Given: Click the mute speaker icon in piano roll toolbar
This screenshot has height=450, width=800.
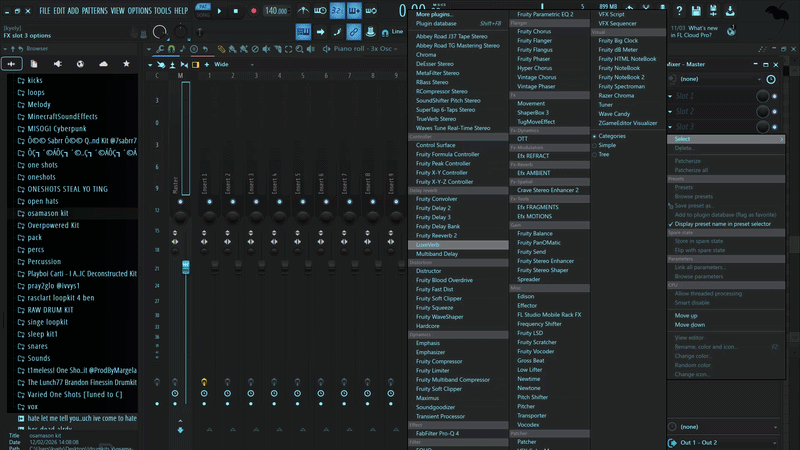Looking at the screenshot, I should (x=266, y=49).
